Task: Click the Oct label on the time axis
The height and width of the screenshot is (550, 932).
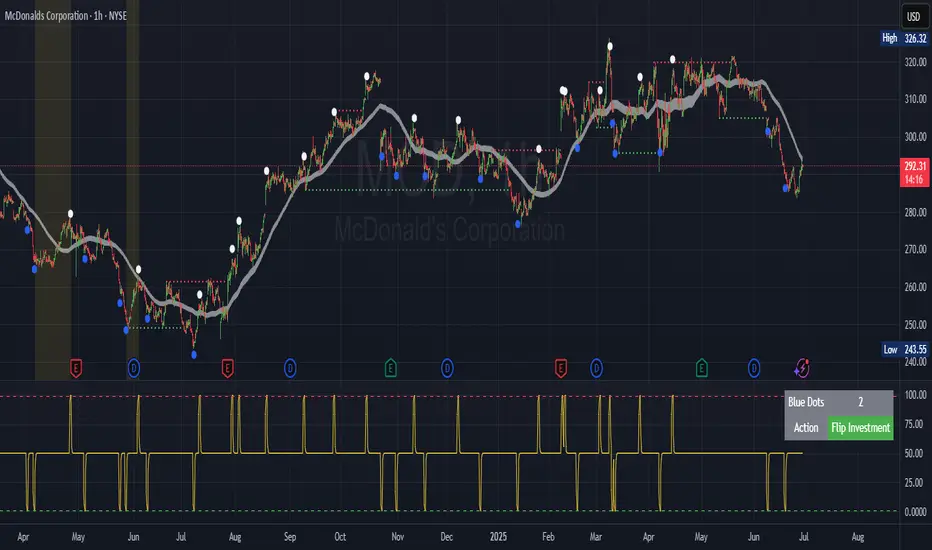Action: [340, 536]
